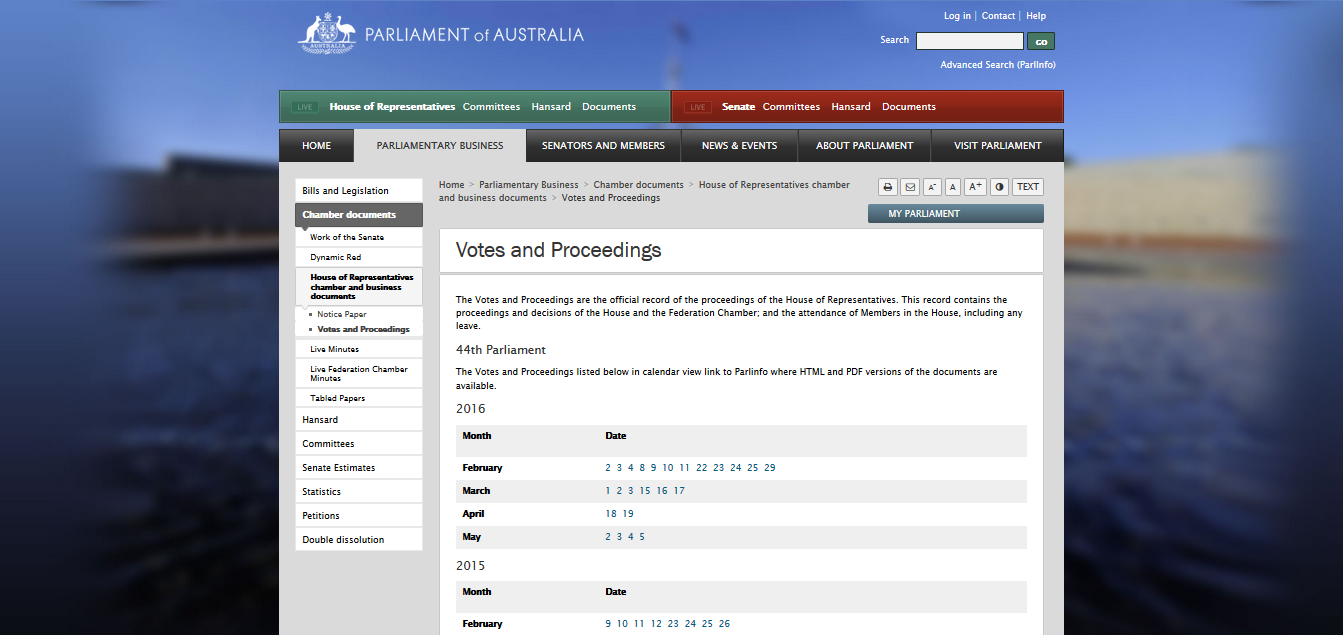
Task: Open Live Minutes in the sidebar
Action: point(359,349)
